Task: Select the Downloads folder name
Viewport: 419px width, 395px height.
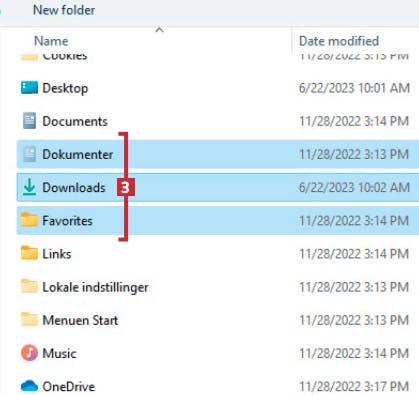Action: click(x=74, y=187)
